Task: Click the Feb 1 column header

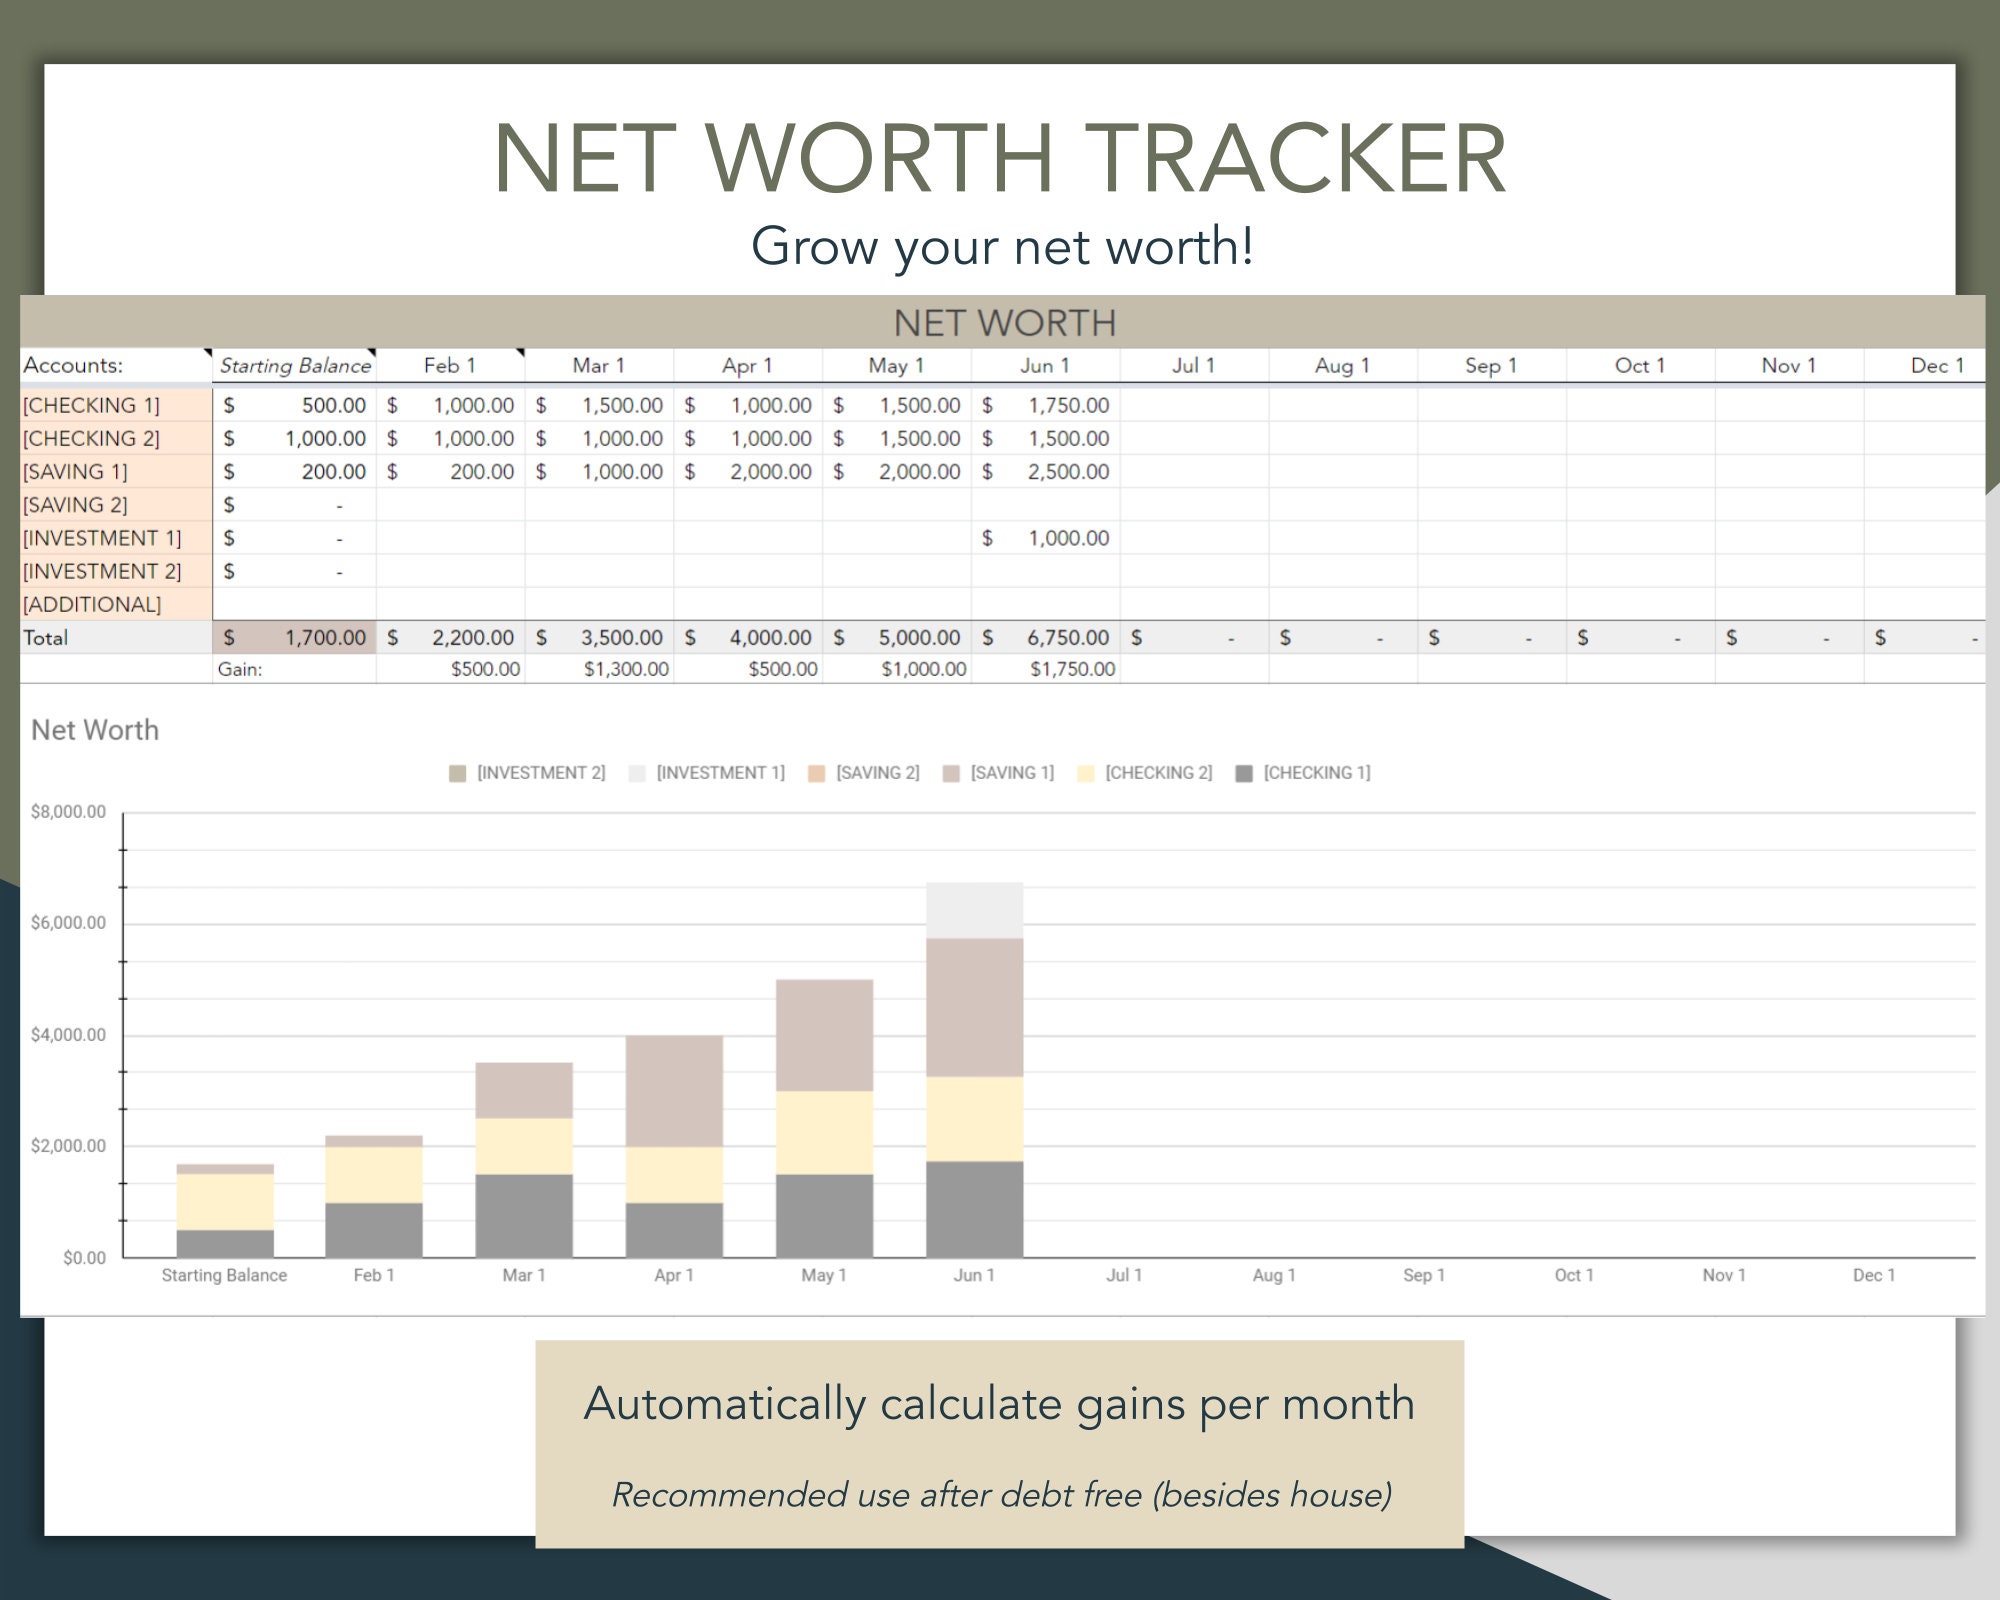Action: coord(450,365)
